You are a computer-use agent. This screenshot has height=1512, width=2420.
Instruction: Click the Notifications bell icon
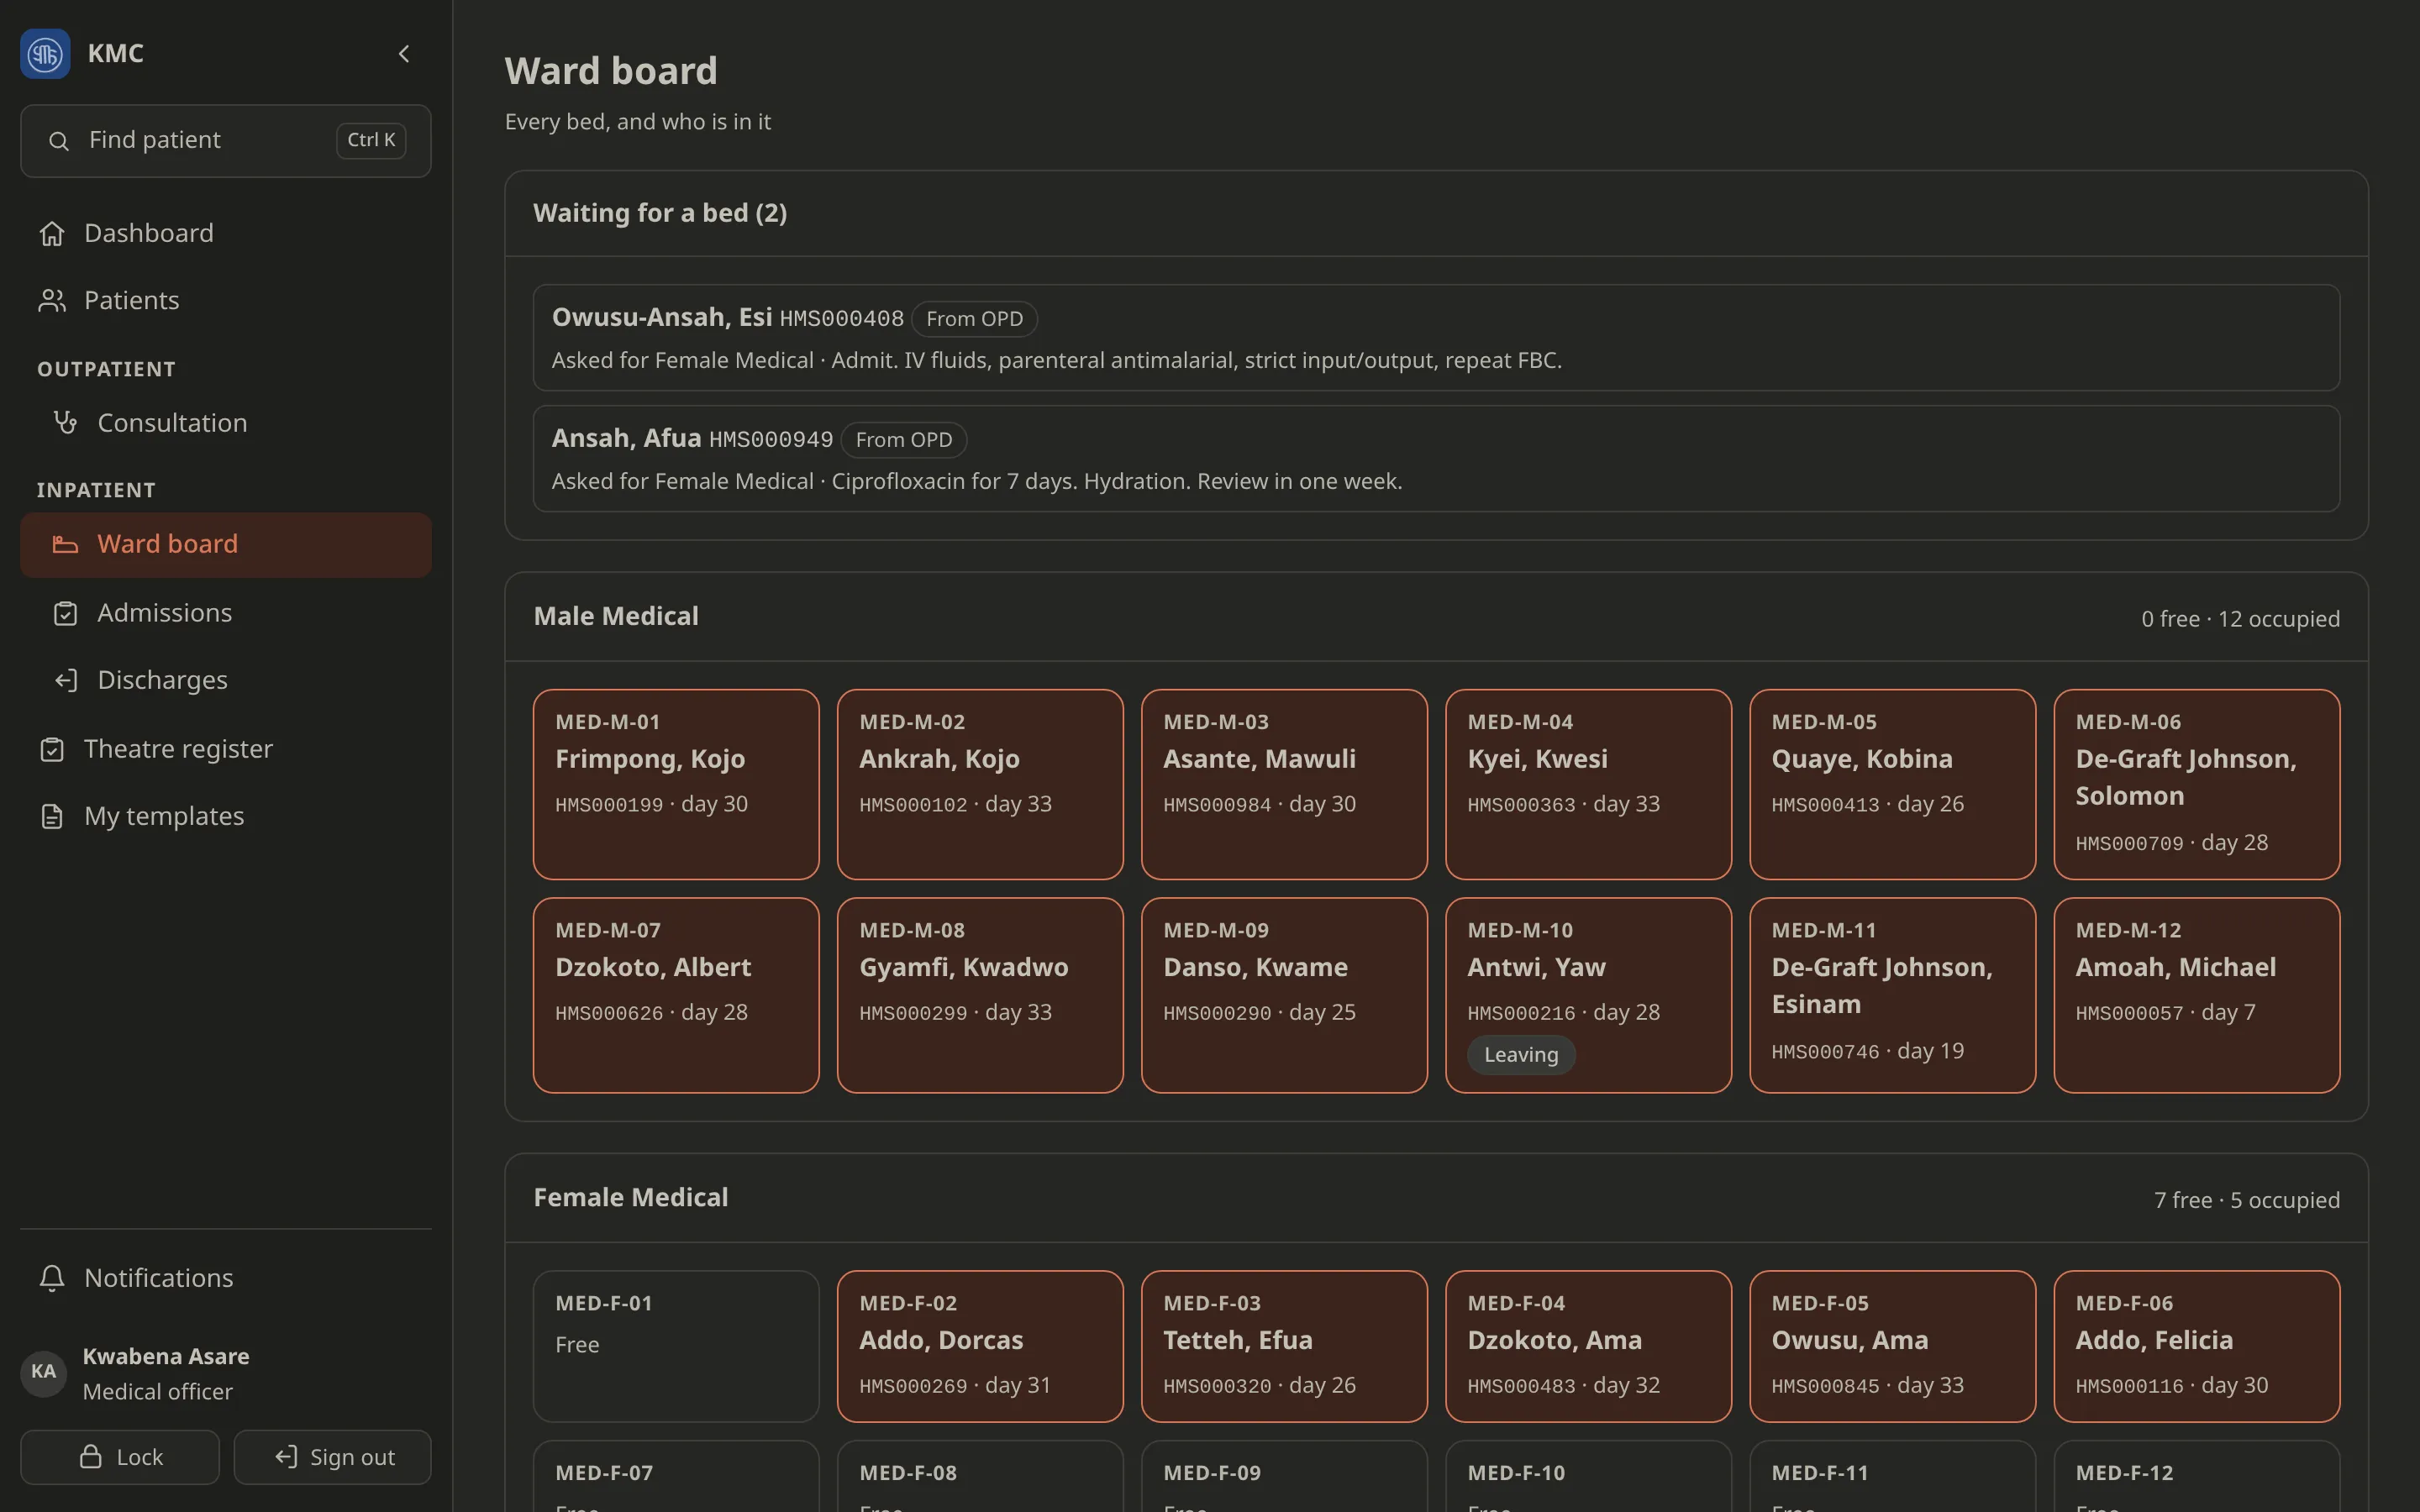click(x=52, y=1278)
